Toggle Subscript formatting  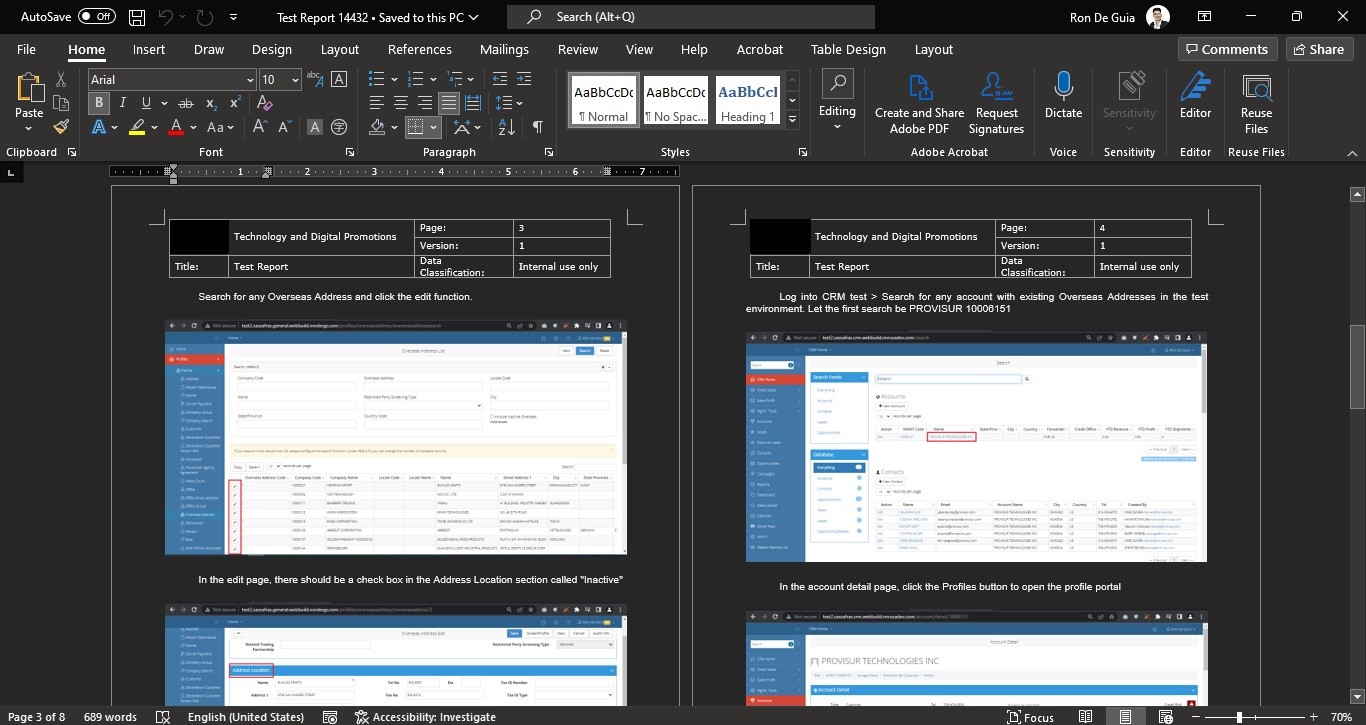click(212, 103)
